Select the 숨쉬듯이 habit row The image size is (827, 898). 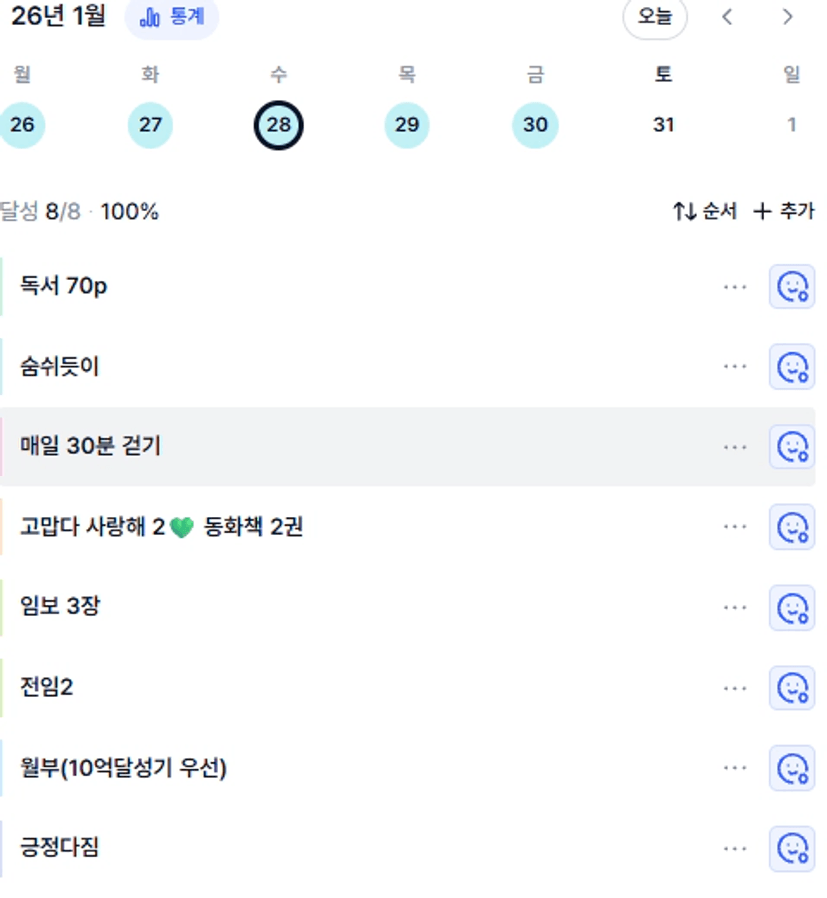point(300,367)
